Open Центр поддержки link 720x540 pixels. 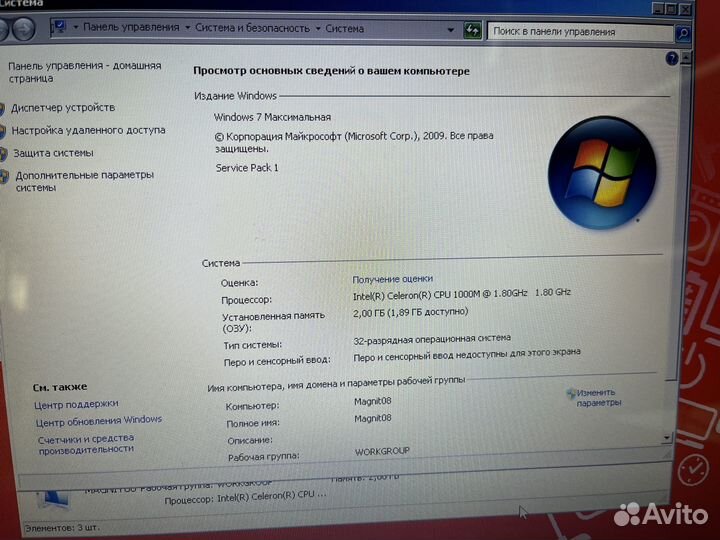(76, 405)
